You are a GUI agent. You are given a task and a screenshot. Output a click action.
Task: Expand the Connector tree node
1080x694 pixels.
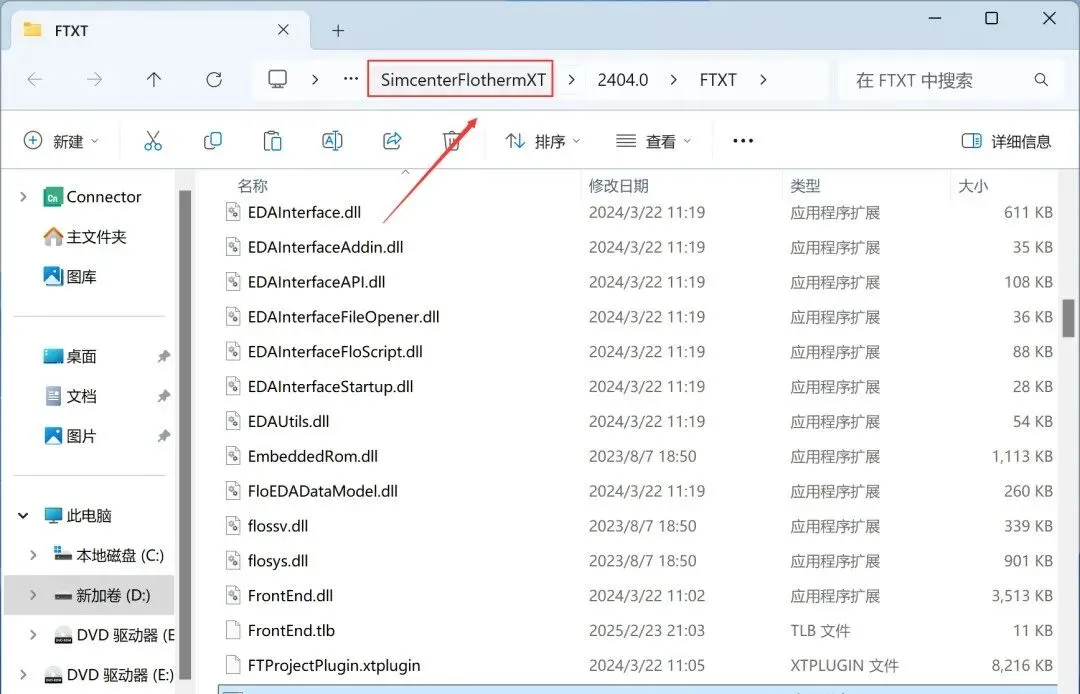click(x=23, y=197)
